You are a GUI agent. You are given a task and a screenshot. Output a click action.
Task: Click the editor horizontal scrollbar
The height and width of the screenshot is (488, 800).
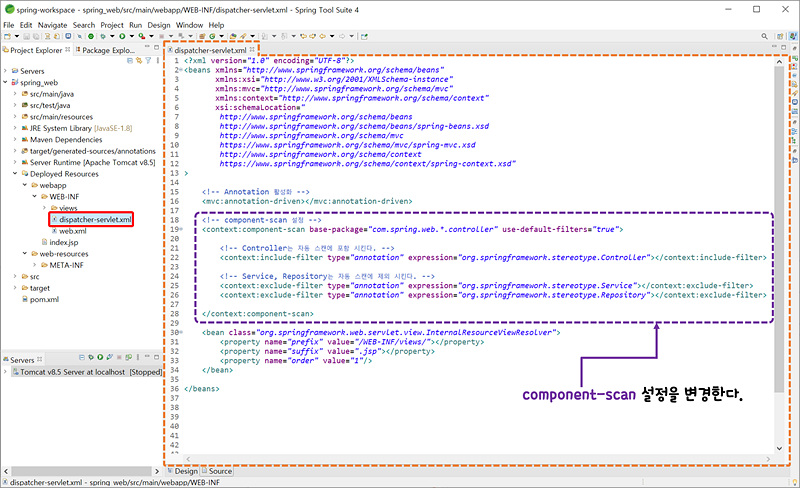478,459
